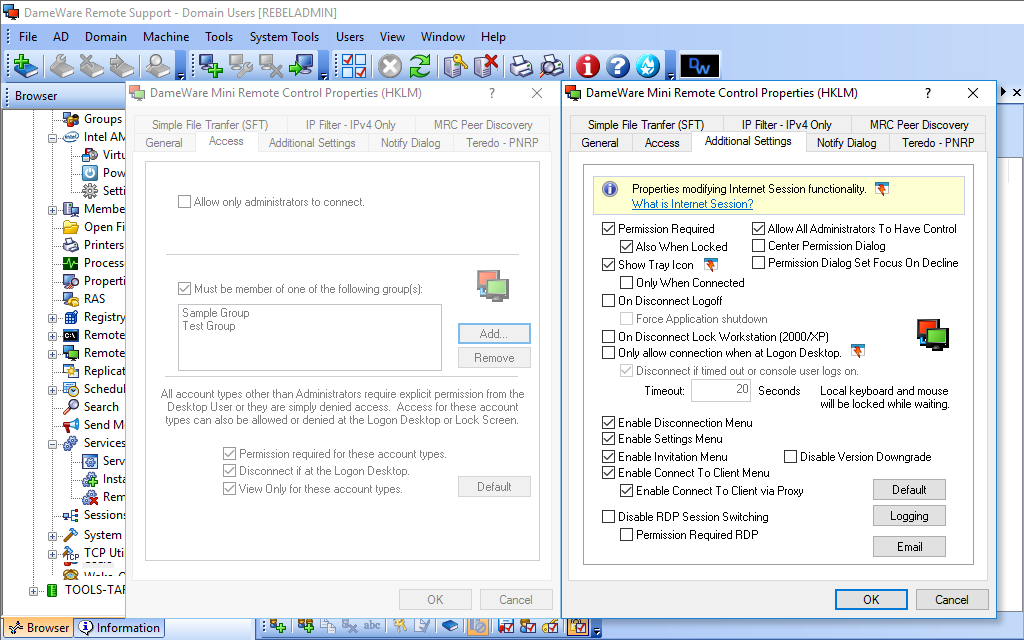Uncheck Show Tray Icon option
The height and width of the screenshot is (640, 1024).
pos(609,265)
